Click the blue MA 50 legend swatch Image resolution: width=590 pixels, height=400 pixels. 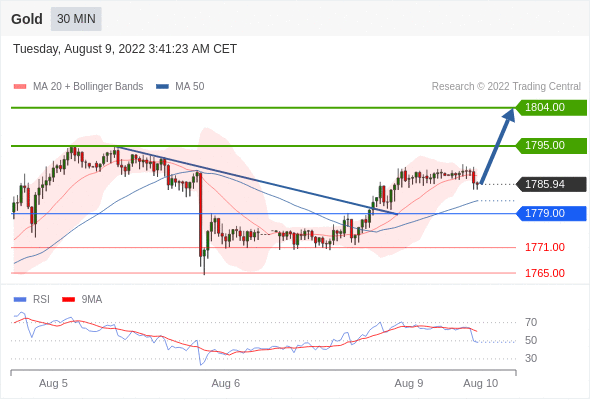point(163,87)
